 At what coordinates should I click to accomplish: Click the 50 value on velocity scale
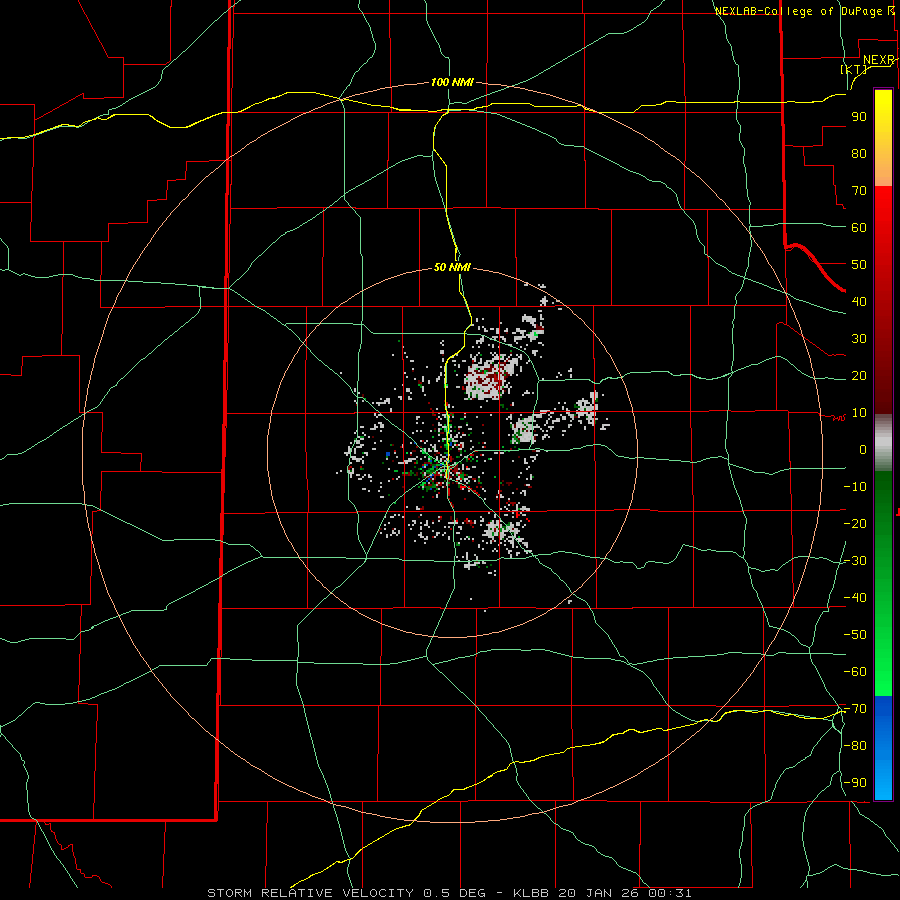859,265
